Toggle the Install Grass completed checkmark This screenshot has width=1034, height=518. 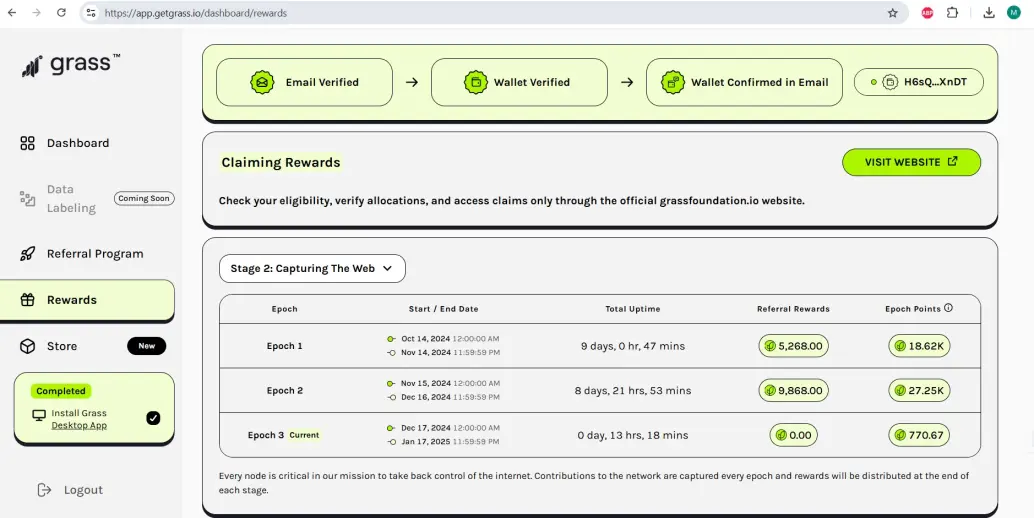pyautogui.click(x=153, y=418)
